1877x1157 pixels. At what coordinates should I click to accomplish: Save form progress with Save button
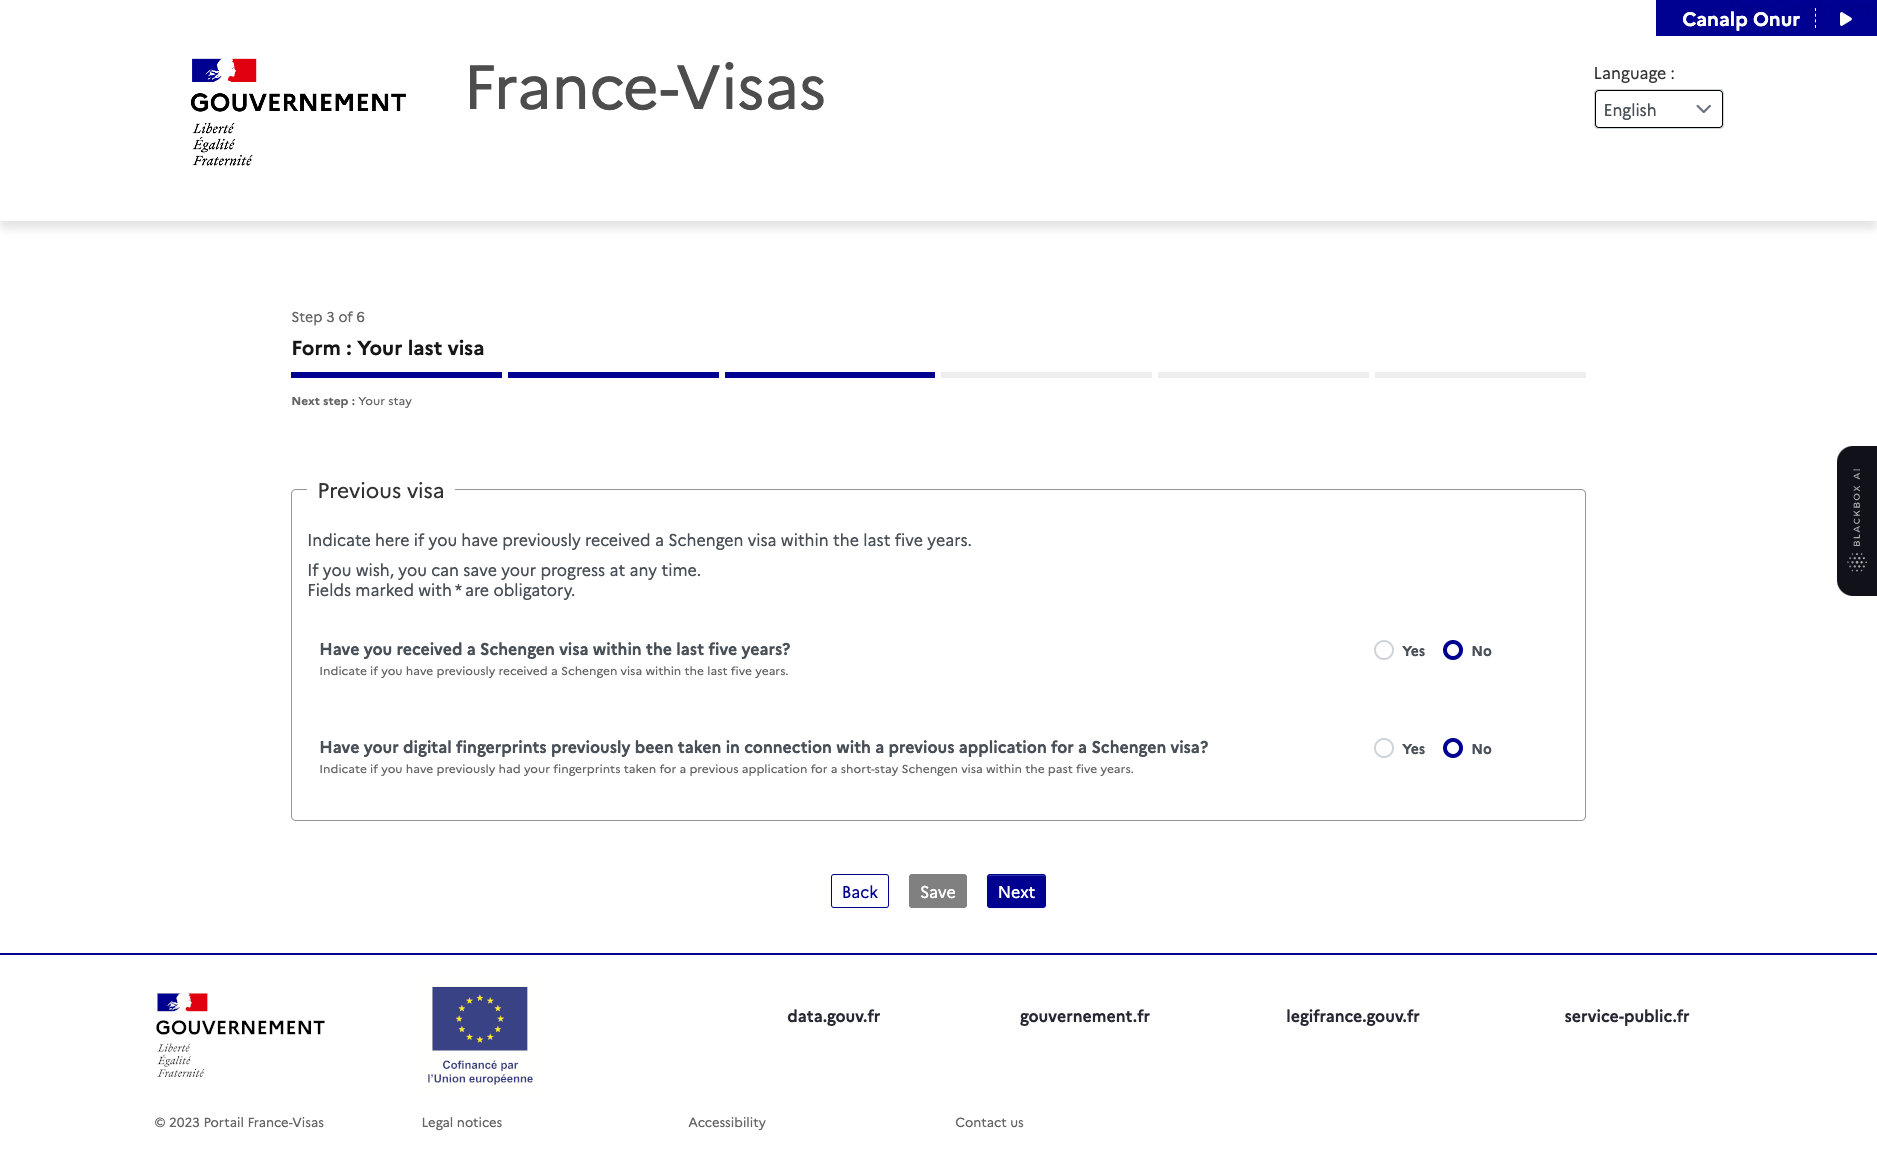point(938,891)
